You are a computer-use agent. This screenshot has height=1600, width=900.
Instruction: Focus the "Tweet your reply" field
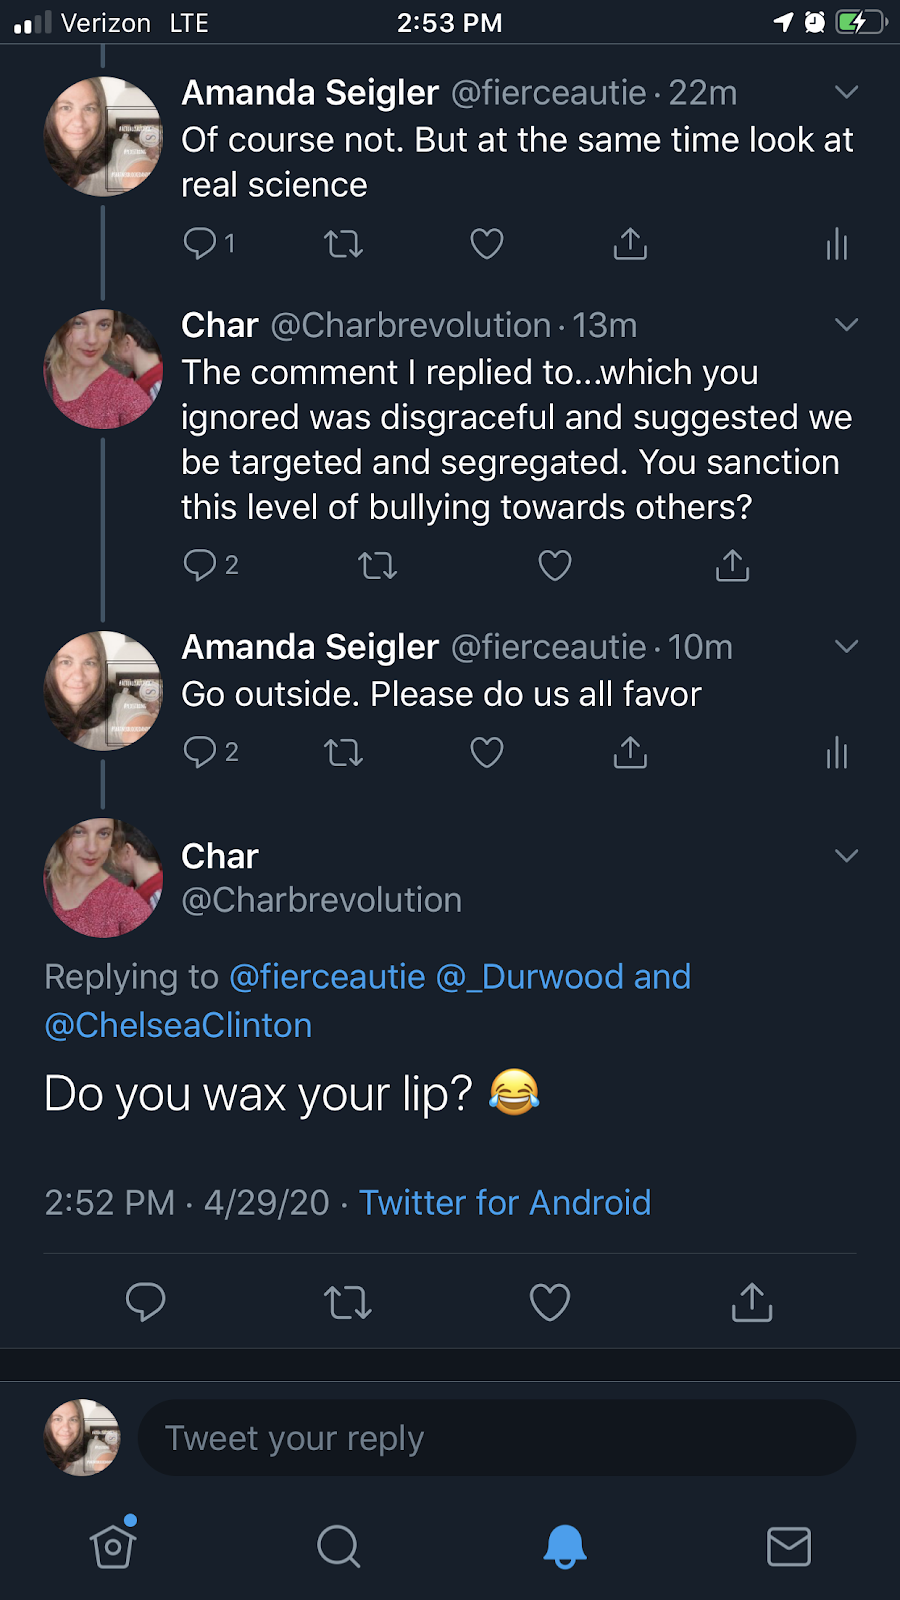tap(496, 1438)
